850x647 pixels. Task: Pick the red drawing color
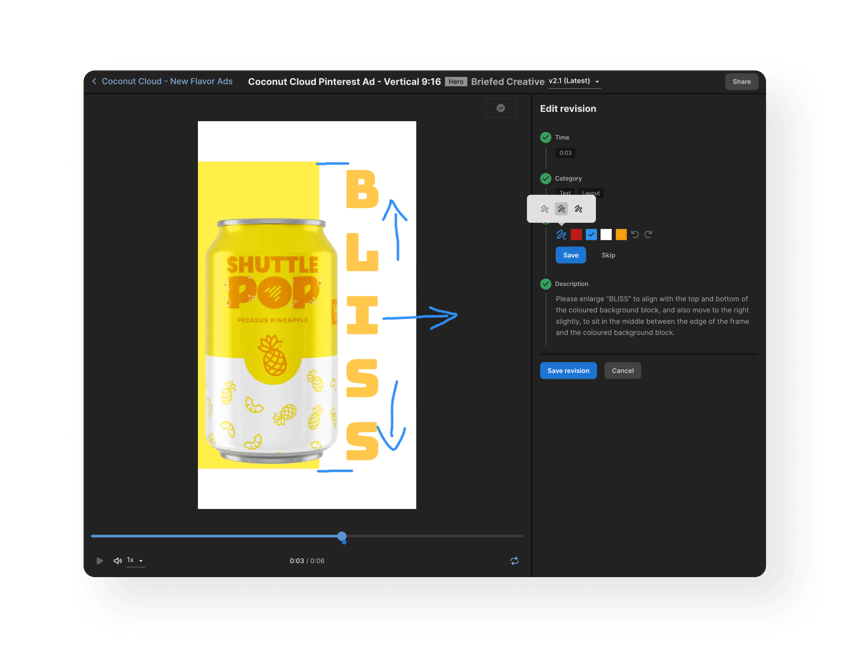(x=576, y=235)
